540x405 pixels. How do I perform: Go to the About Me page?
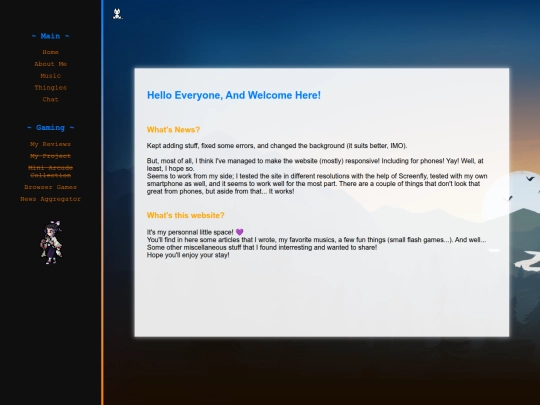coord(50,64)
